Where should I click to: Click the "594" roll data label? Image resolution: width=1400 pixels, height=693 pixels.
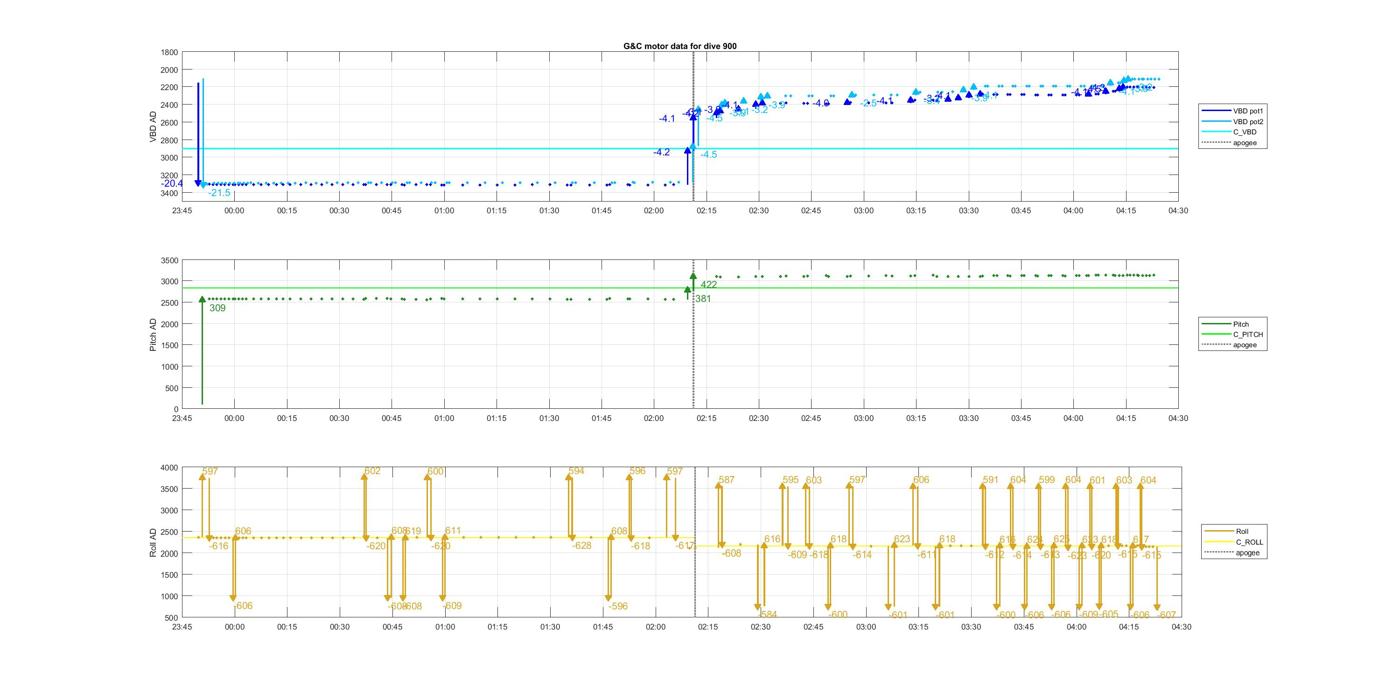[x=576, y=471]
